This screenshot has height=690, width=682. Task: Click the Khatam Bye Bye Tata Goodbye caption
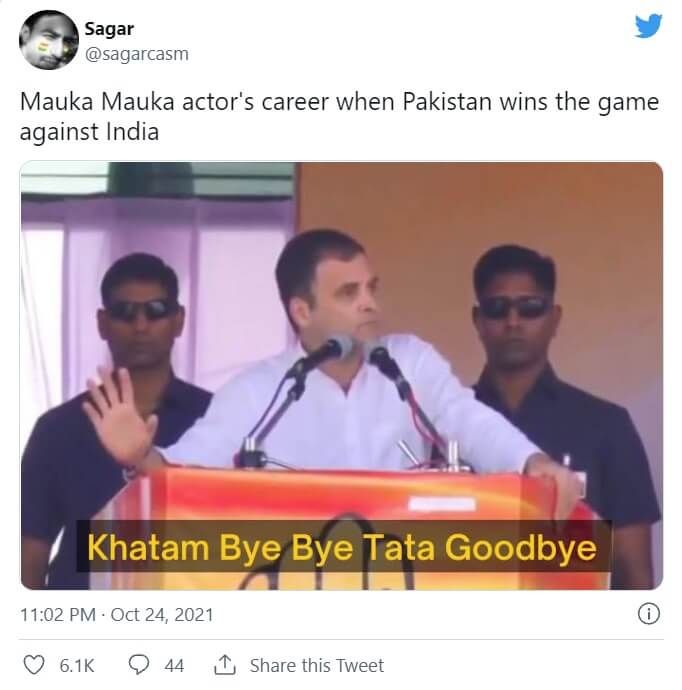pyautogui.click(x=342, y=547)
